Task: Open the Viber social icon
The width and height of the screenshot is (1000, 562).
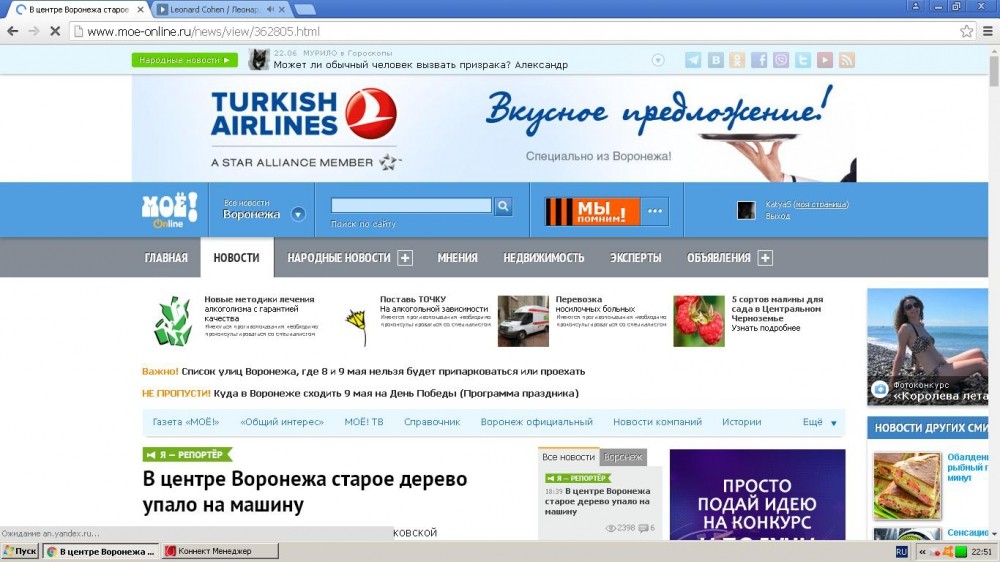Action: [x=781, y=60]
